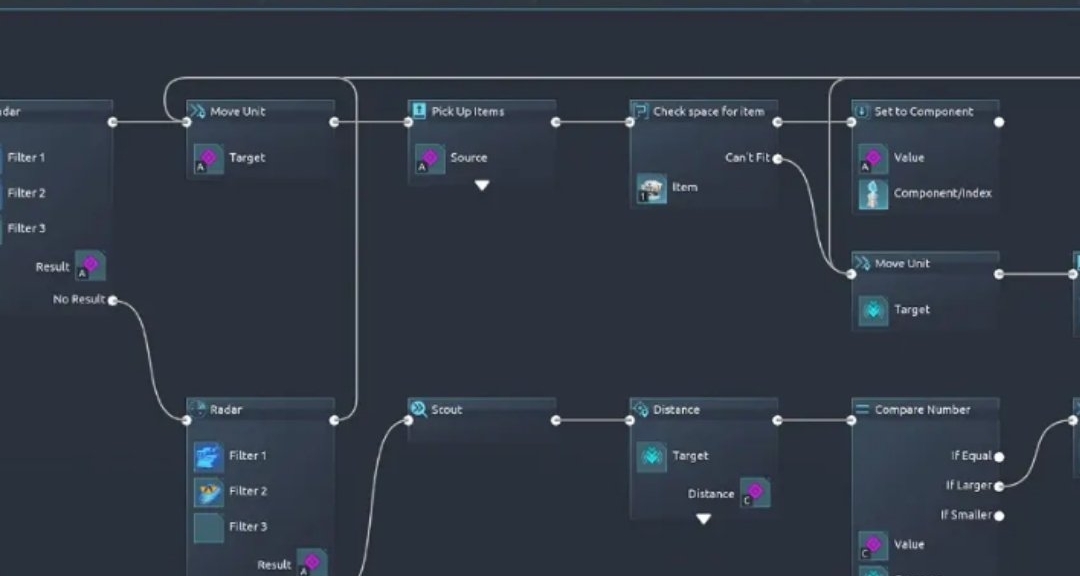Viewport: 1080px width, 576px height.
Task: Click Filter 1 icon in the lower Radar node
Action: click(208, 456)
